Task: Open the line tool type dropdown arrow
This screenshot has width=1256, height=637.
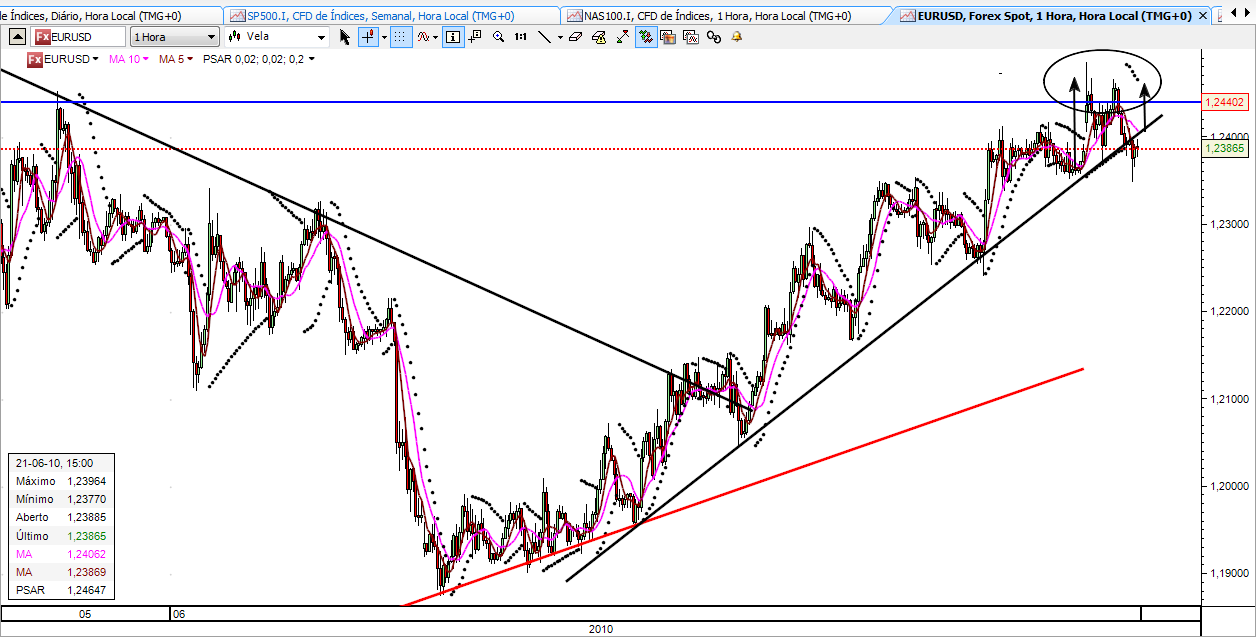Action: pyautogui.click(x=560, y=37)
